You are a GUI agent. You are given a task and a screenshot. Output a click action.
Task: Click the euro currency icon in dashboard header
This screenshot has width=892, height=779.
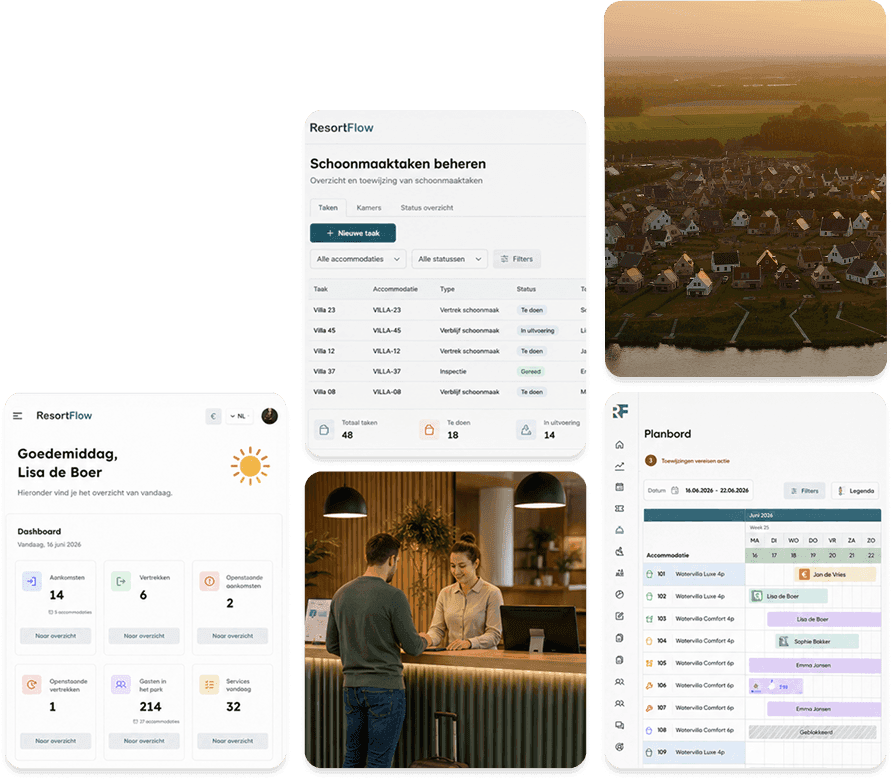[x=213, y=416]
